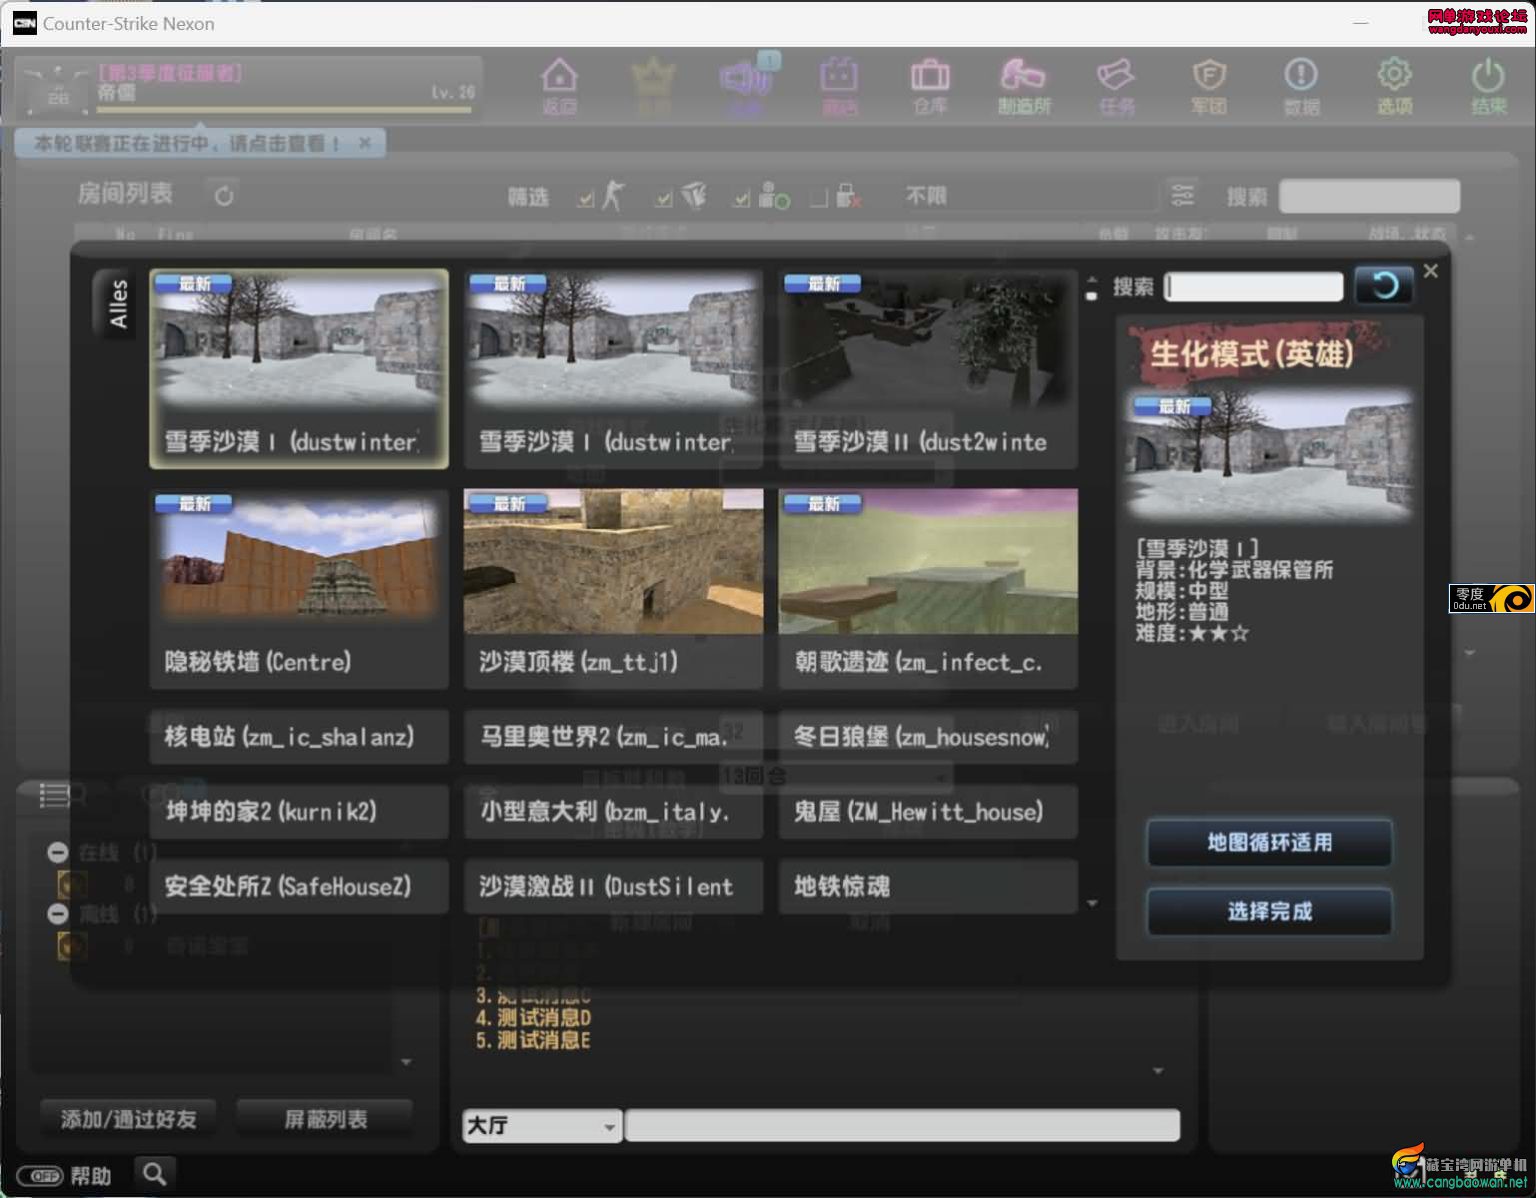This screenshot has width=1536, height=1198.
Task: Open the 屏蔽列表 block list
Action: 325,1119
